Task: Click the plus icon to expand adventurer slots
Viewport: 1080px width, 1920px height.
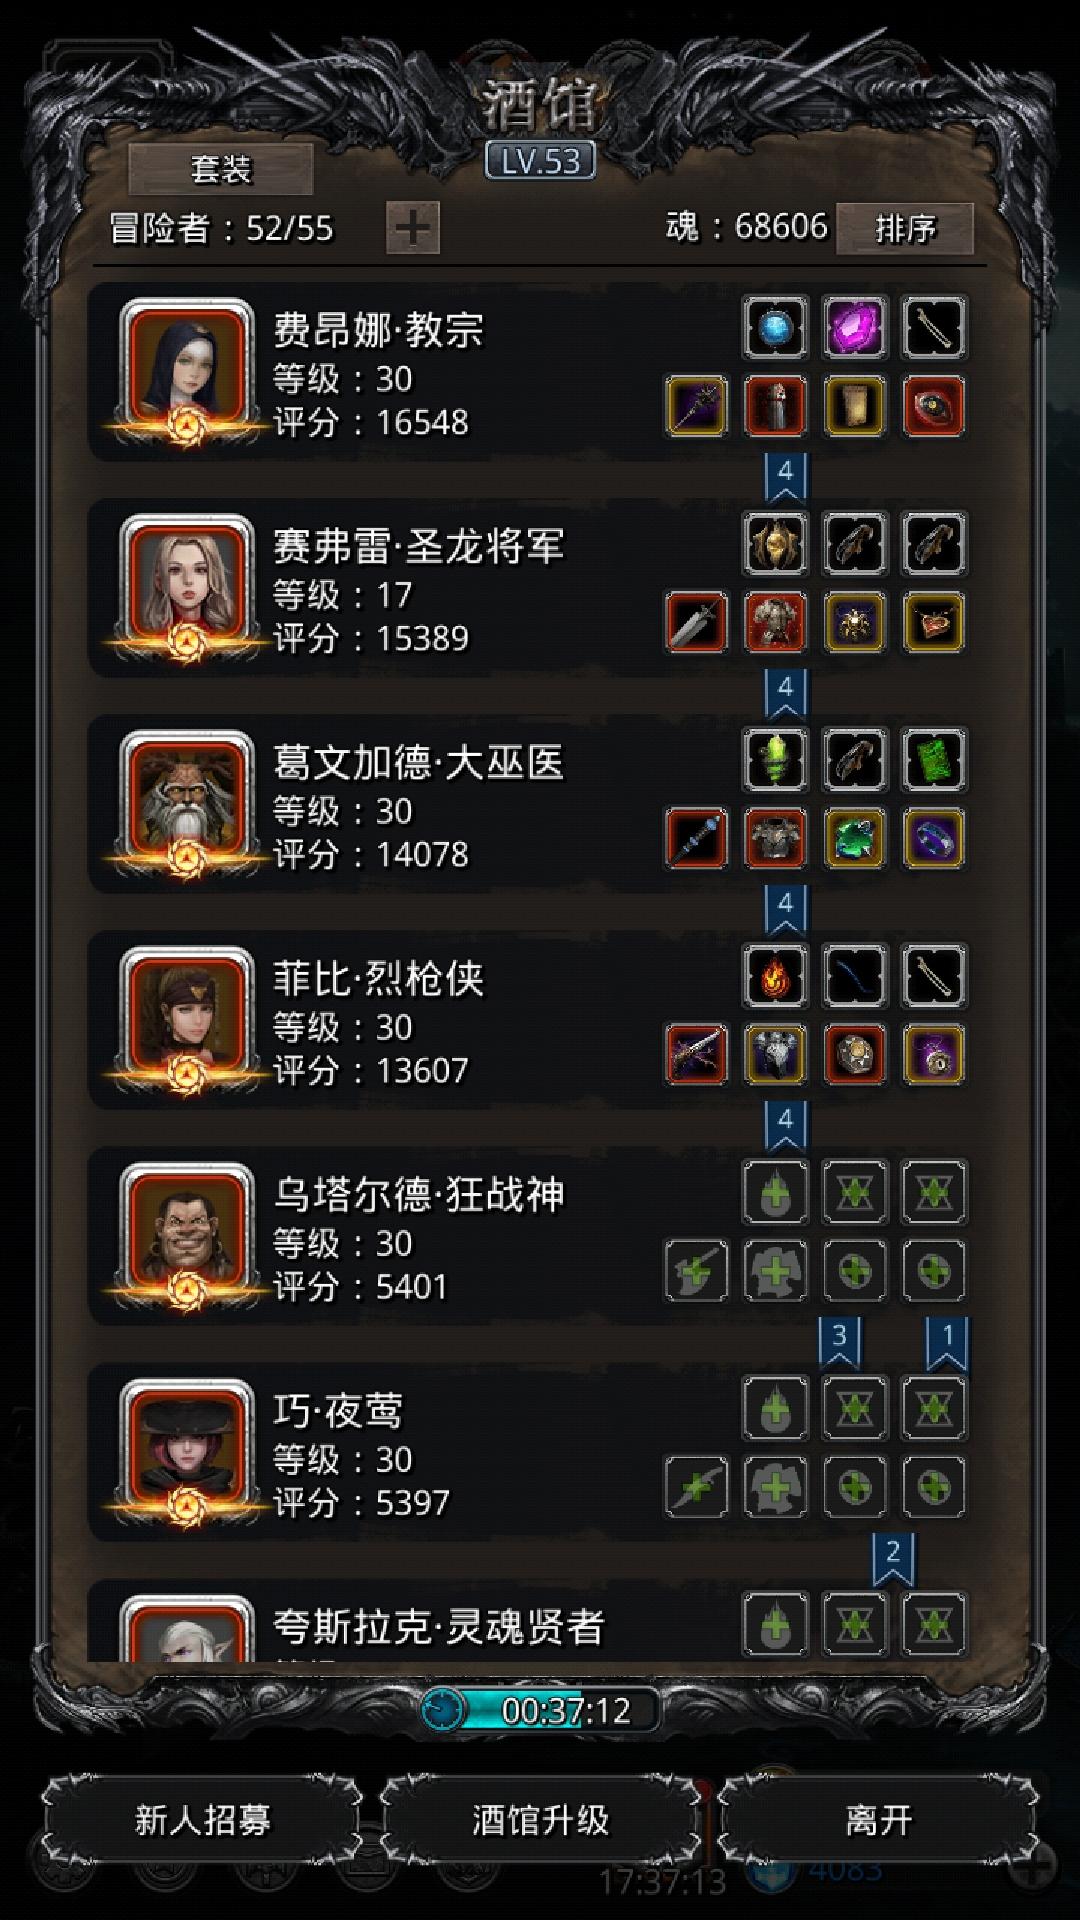Action: (413, 228)
